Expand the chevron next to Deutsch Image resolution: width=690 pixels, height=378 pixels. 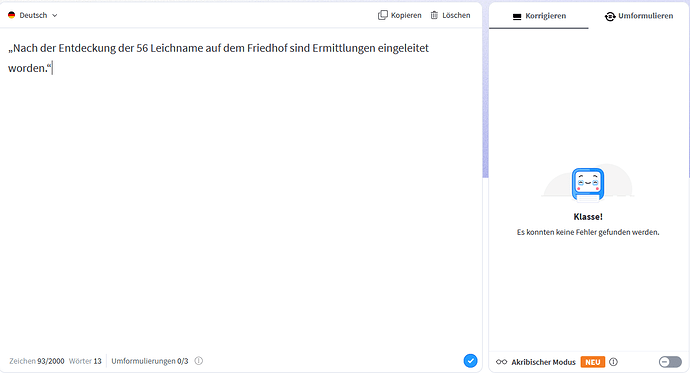(55, 15)
